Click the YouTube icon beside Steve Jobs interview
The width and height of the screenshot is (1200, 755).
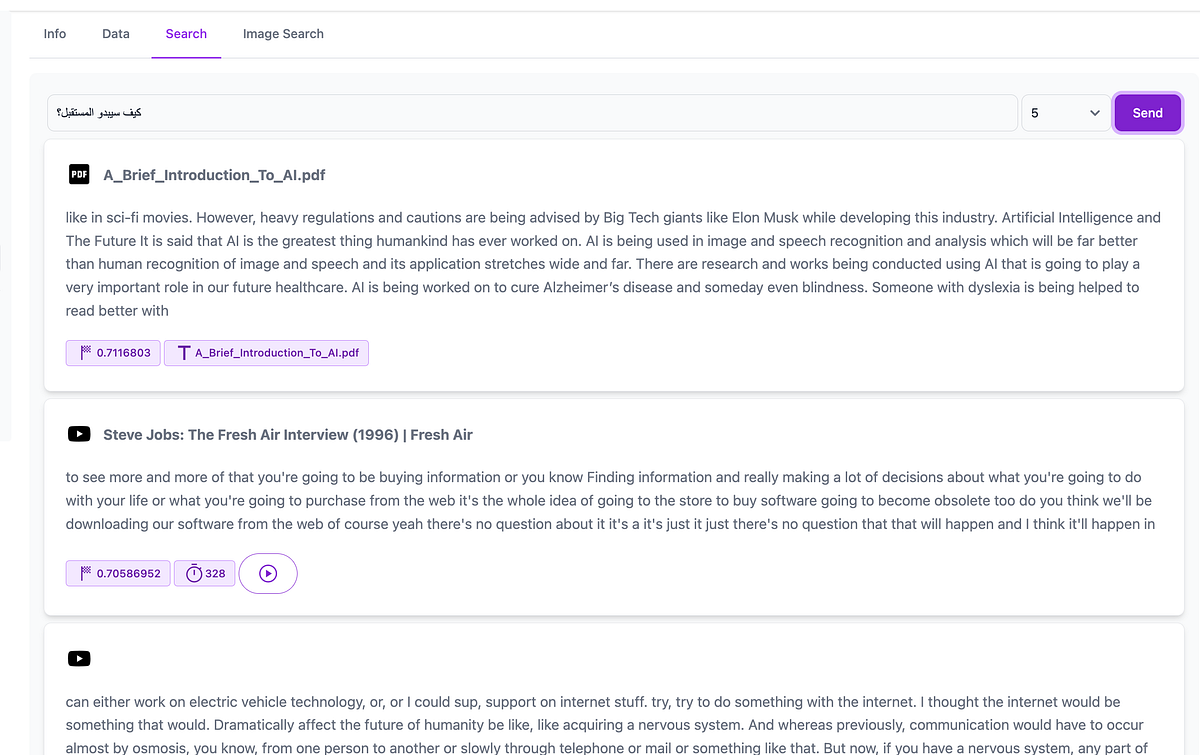click(79, 434)
